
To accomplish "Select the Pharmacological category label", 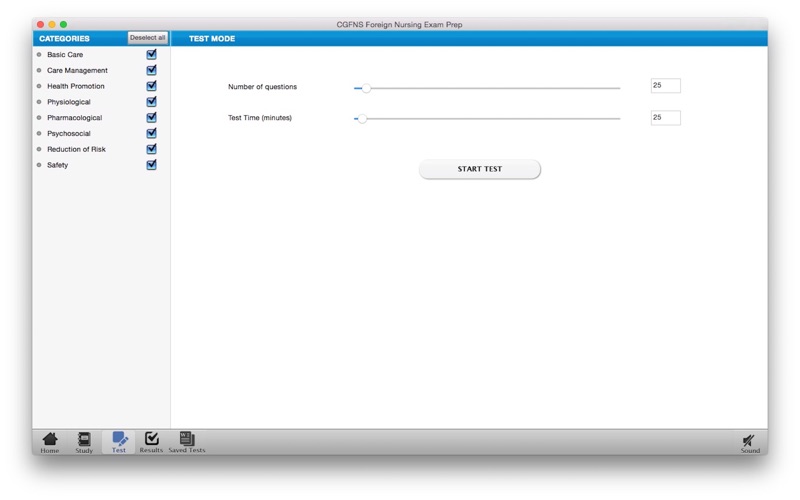I will click(x=74, y=118).
